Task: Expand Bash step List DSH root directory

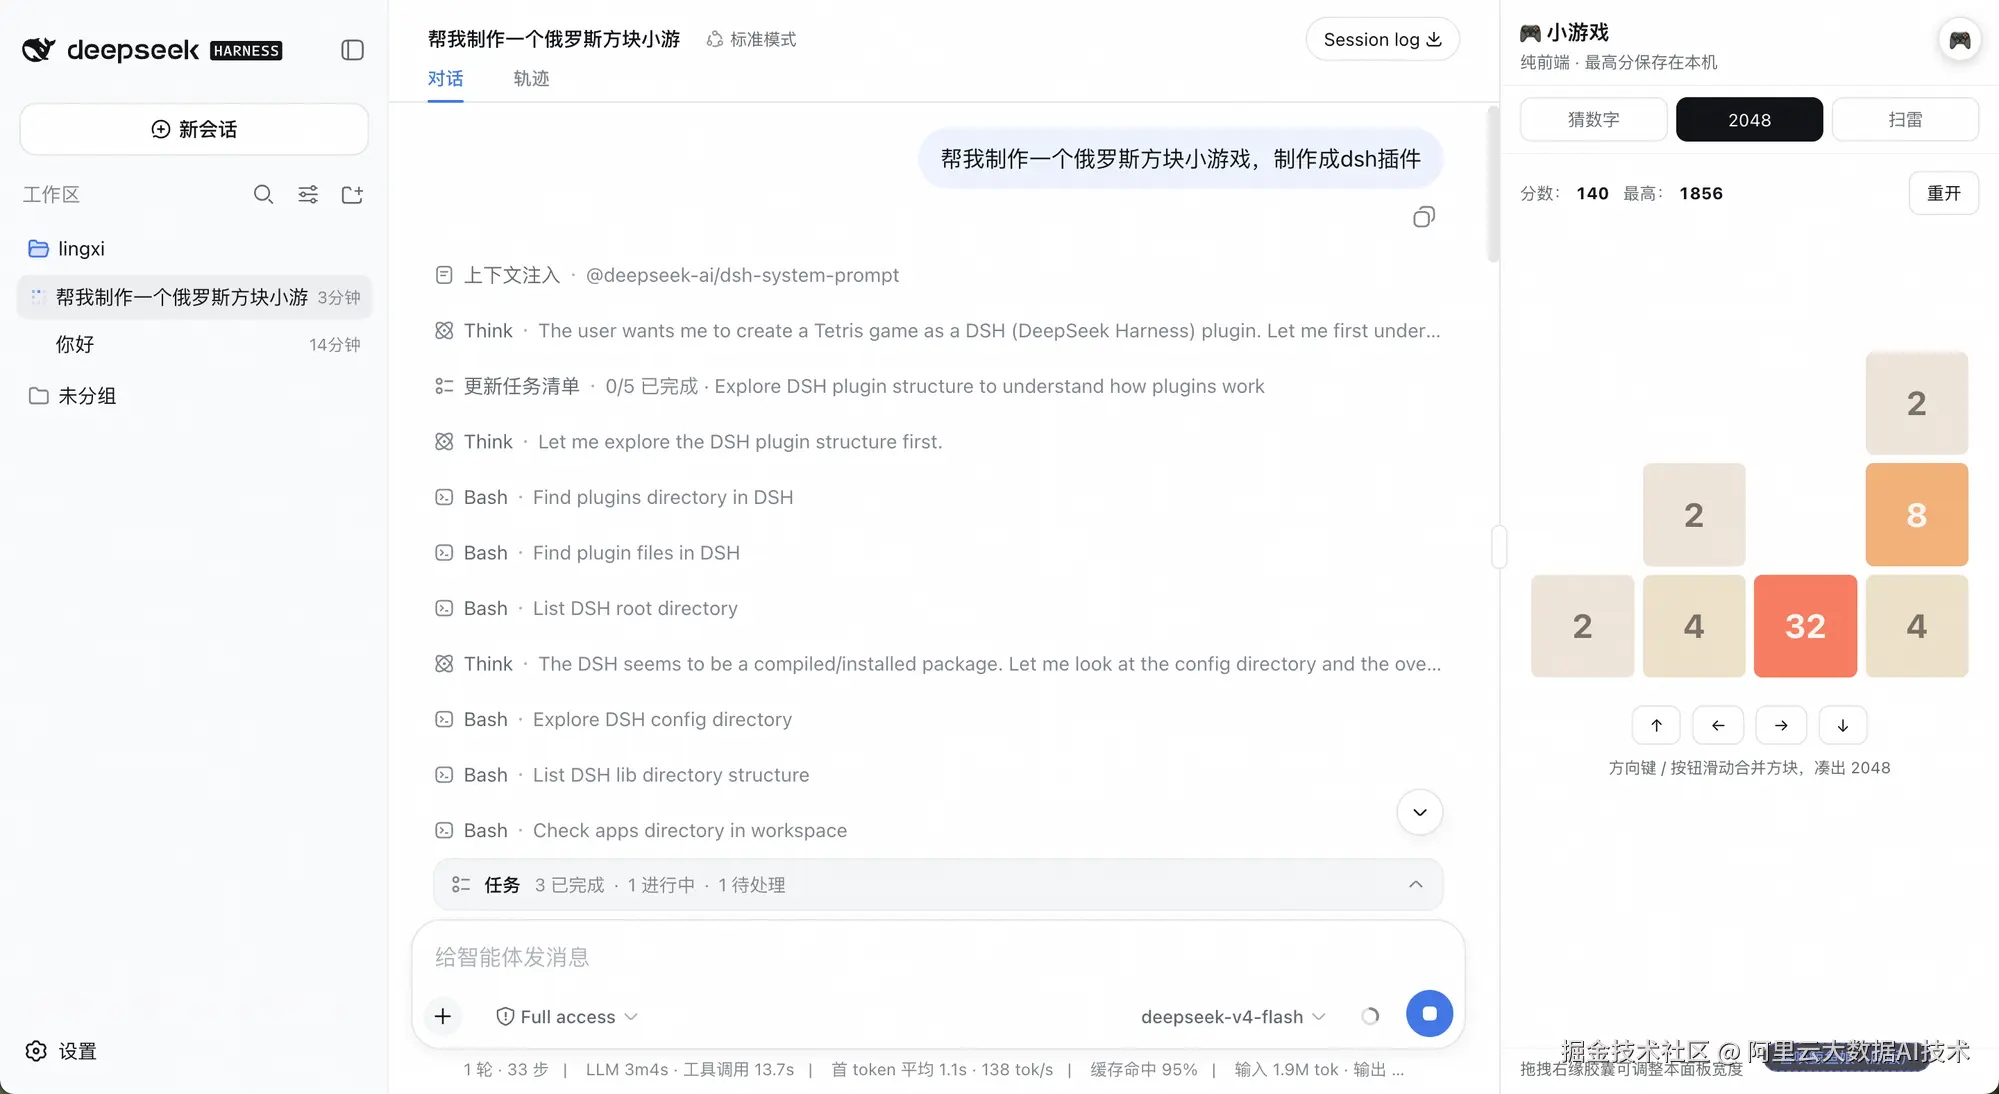Action: click(586, 608)
